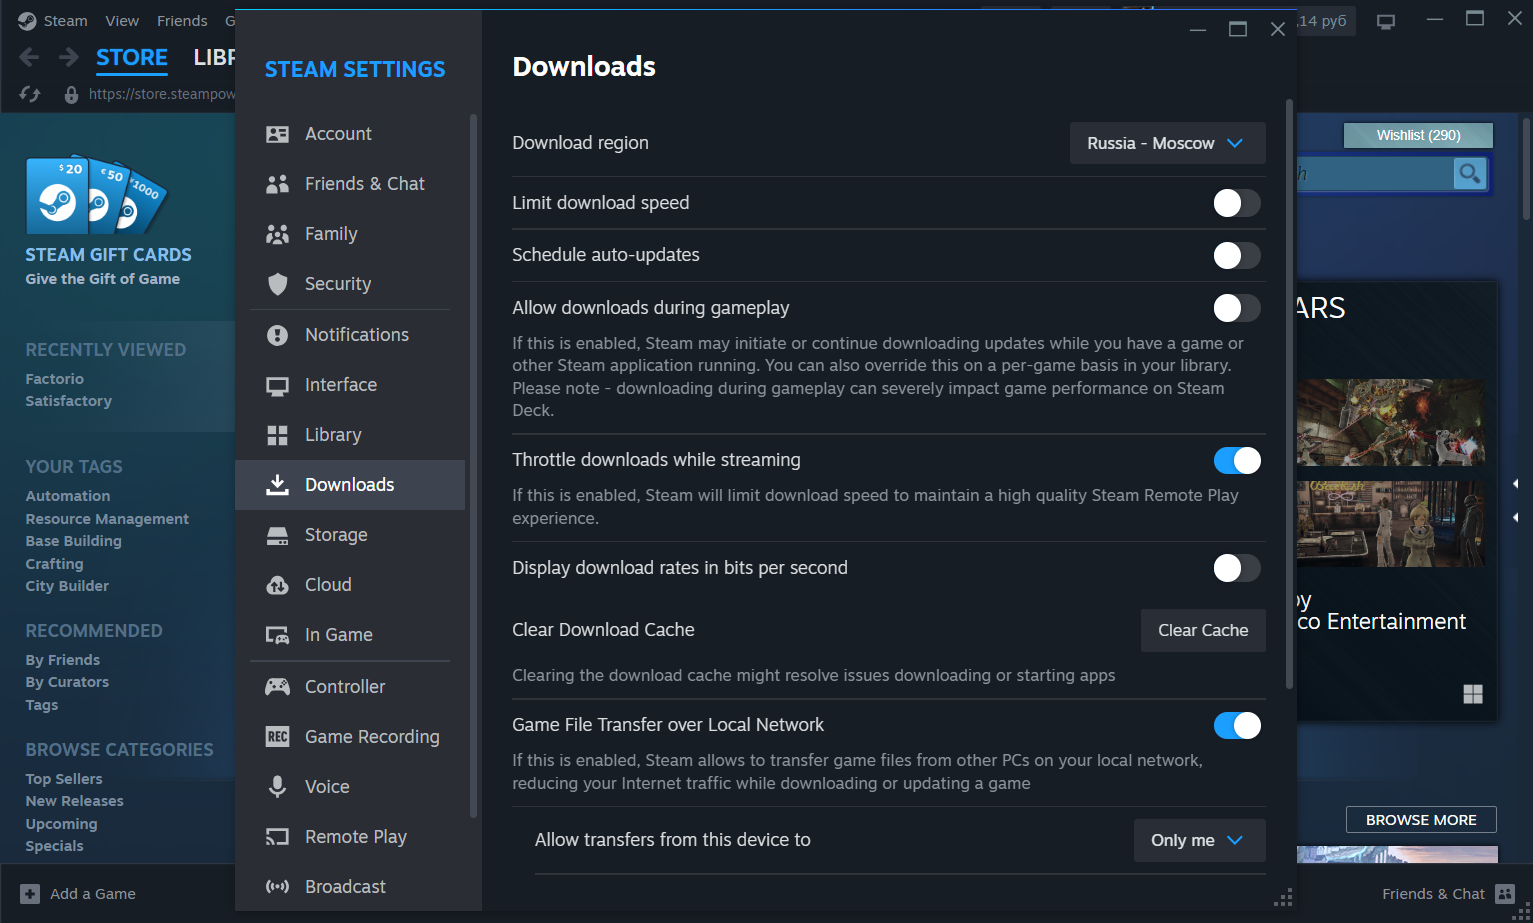Click the Broadcast signal icon
This screenshot has height=923, width=1533.
[x=277, y=887]
